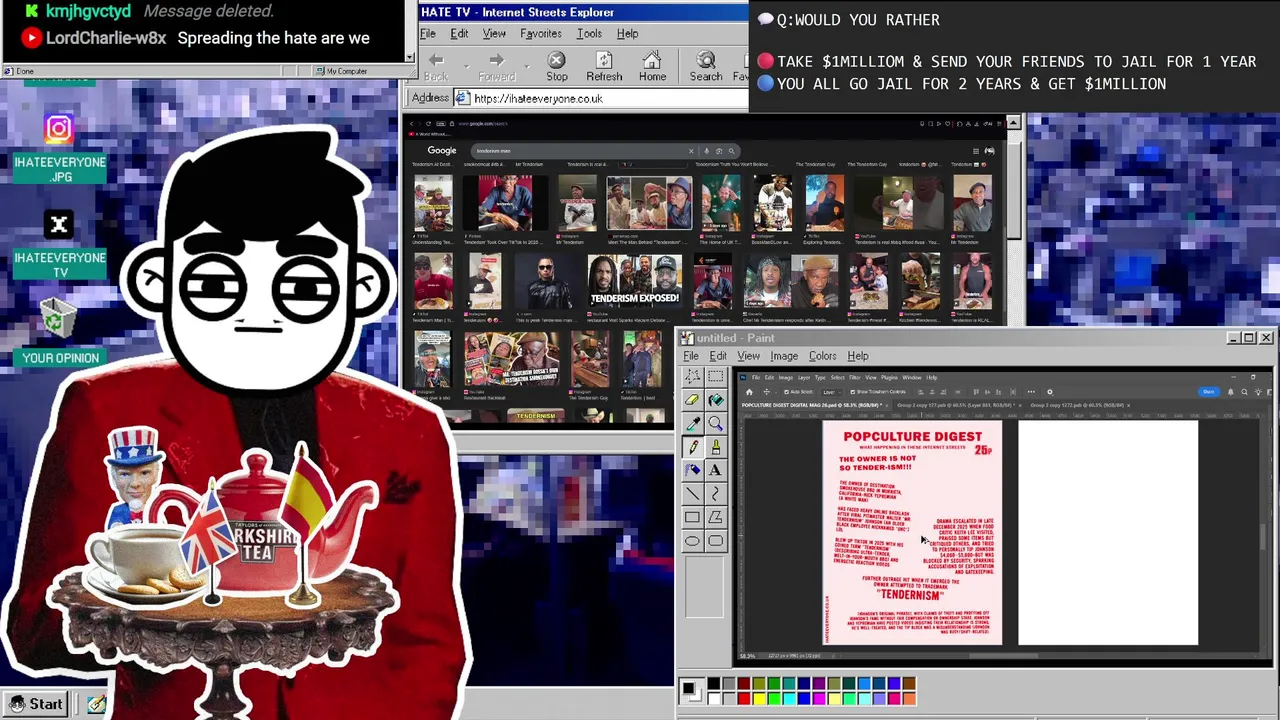Switch to POPCULTURE DIGEST DIGITAL MAG 26.psd tab

814,405
